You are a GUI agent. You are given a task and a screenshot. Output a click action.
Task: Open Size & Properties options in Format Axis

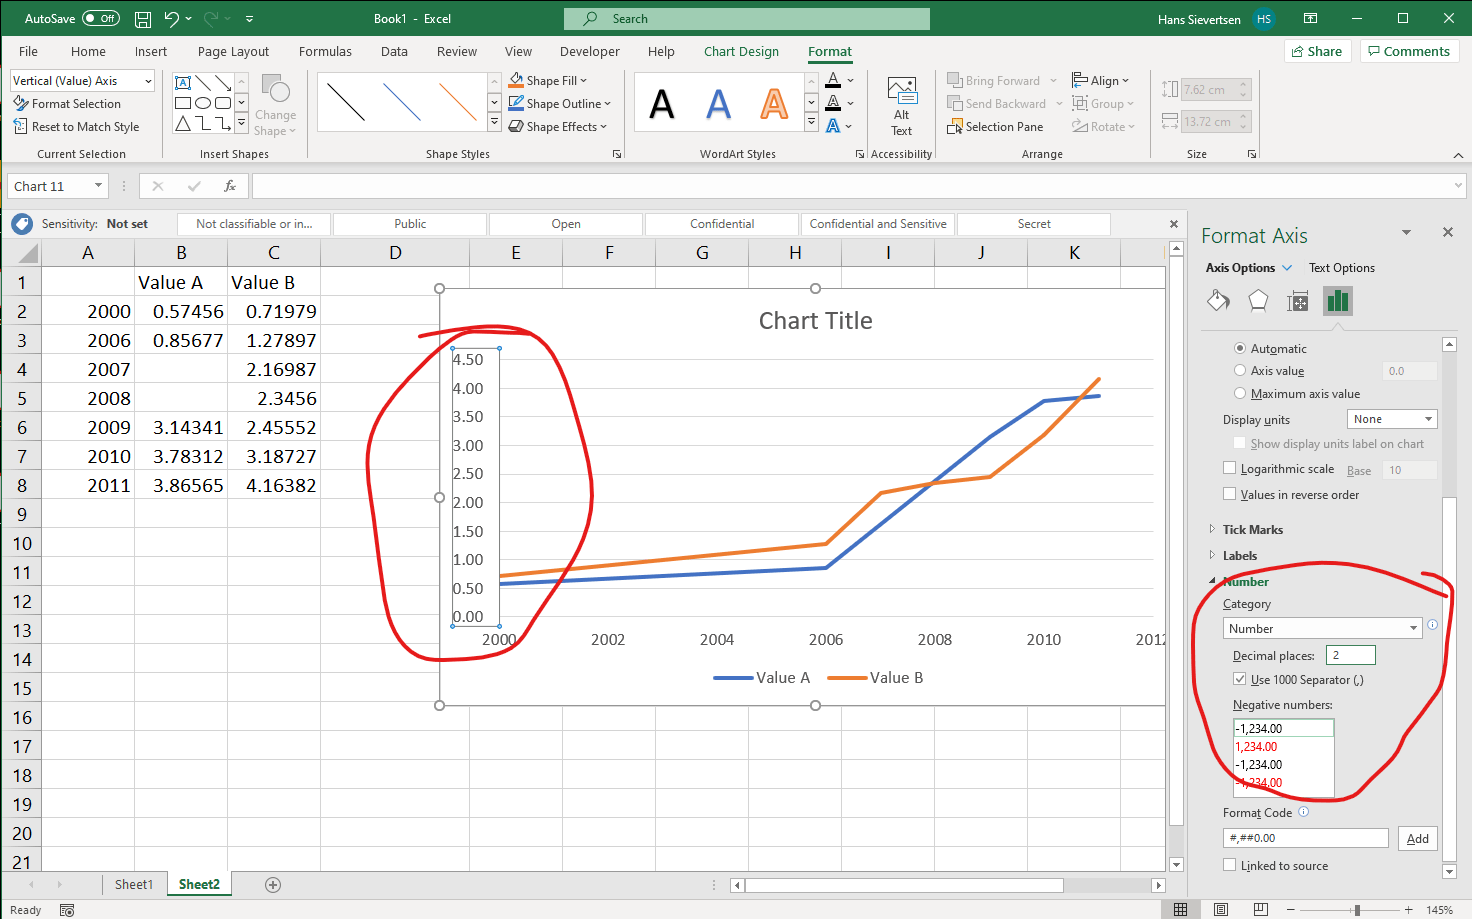(1297, 300)
